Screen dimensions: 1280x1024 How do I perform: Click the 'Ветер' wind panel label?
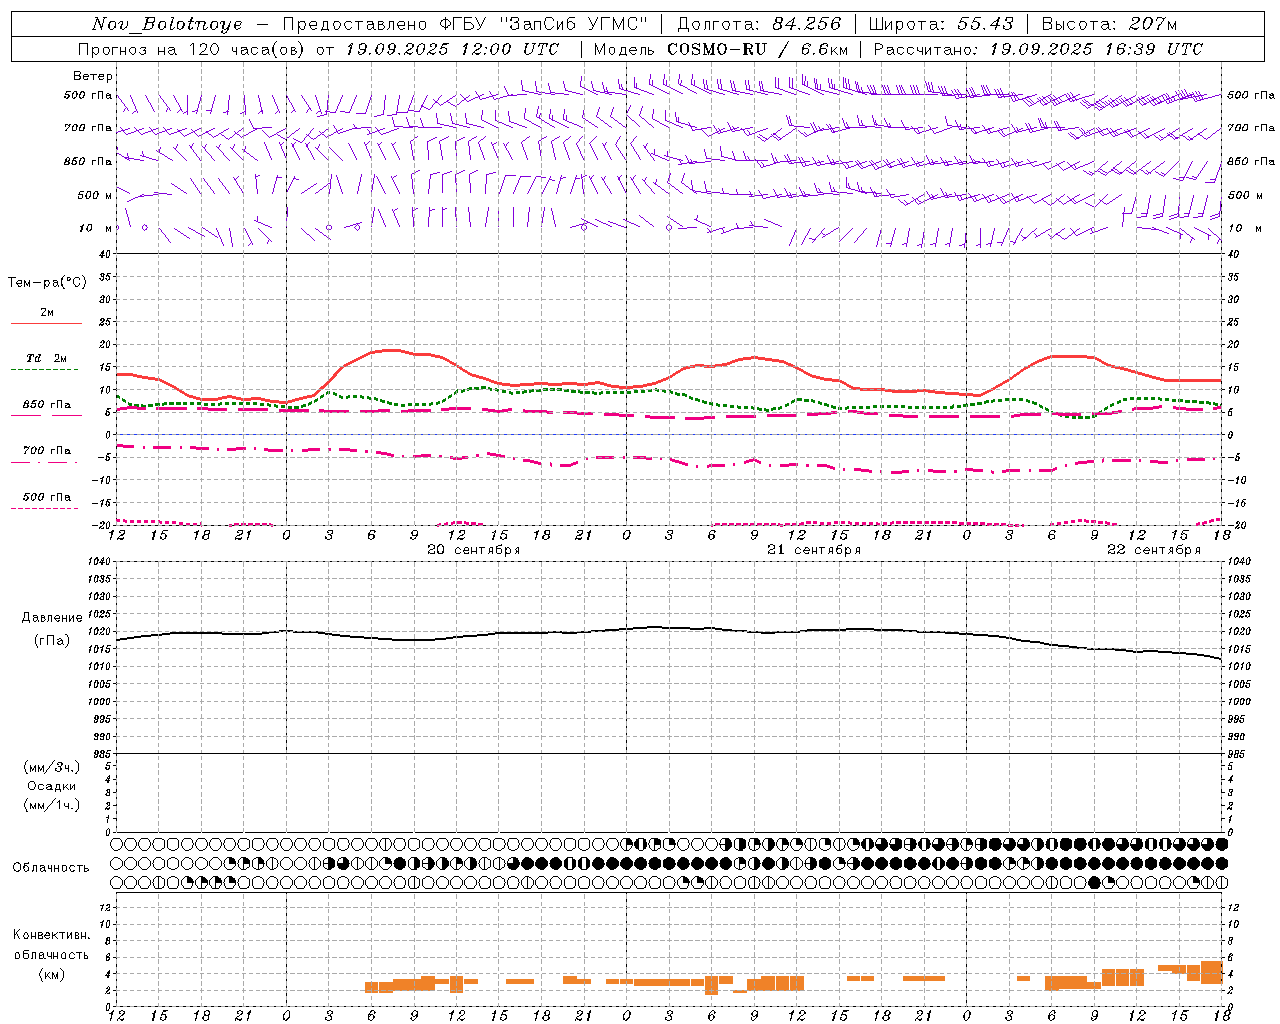tap(93, 76)
